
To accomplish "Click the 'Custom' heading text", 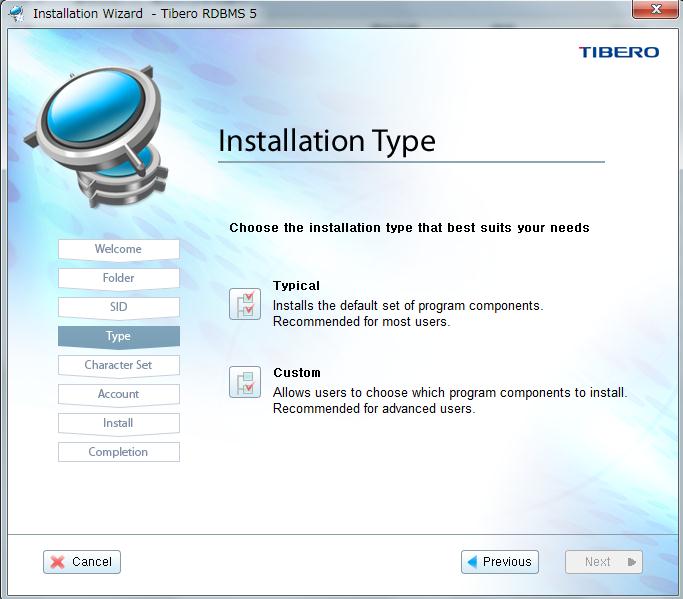I will (x=297, y=373).
